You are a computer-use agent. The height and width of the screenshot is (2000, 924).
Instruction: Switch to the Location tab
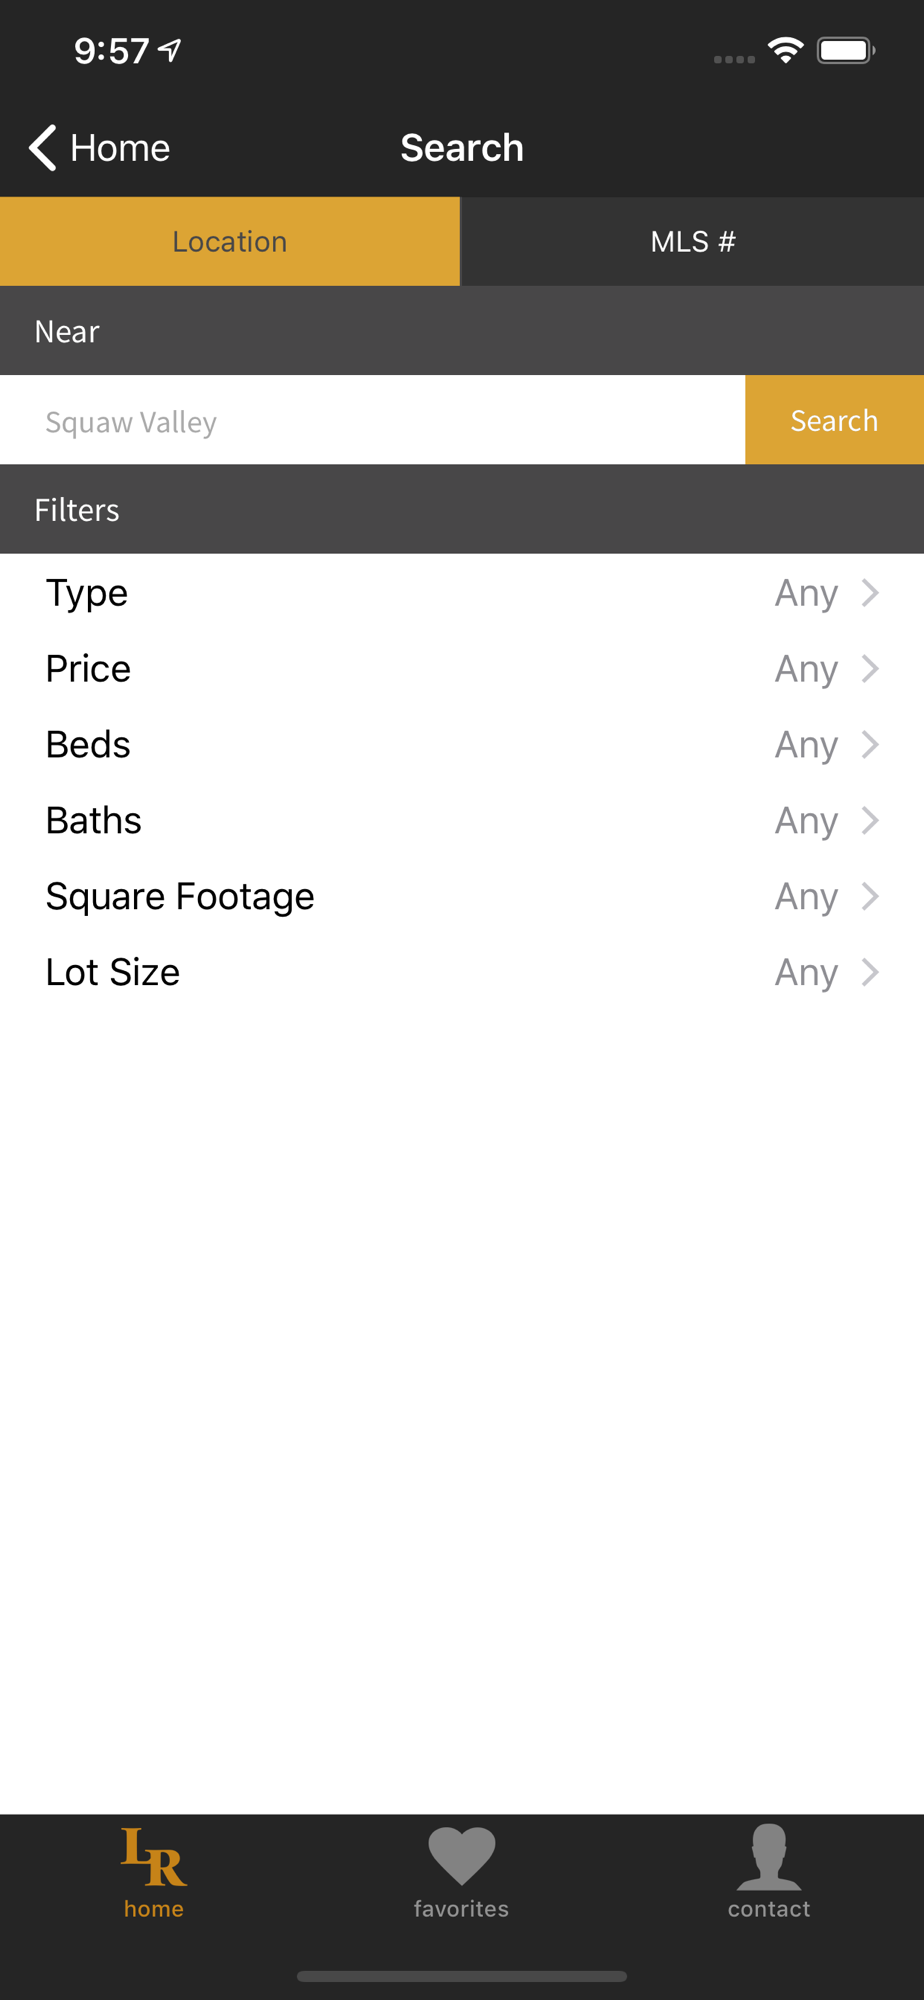(x=230, y=242)
